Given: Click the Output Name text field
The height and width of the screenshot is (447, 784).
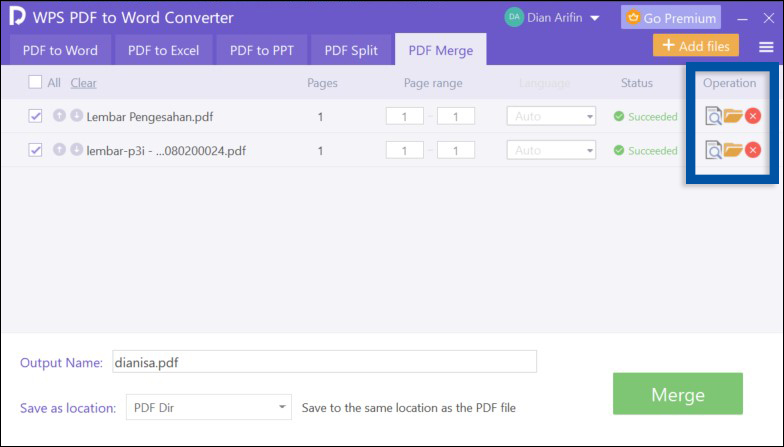Looking at the screenshot, I should click(x=323, y=362).
